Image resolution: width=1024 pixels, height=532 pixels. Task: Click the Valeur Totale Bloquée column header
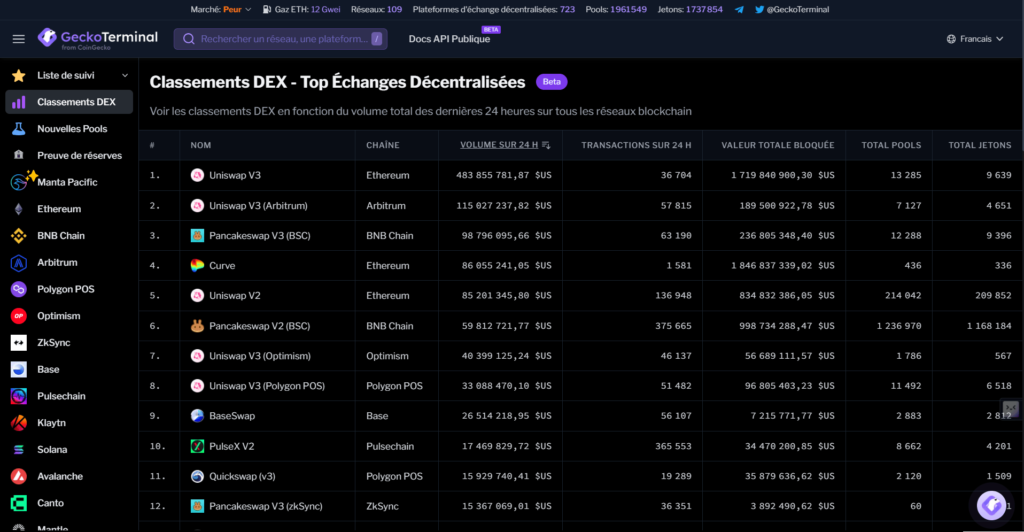click(x=777, y=145)
